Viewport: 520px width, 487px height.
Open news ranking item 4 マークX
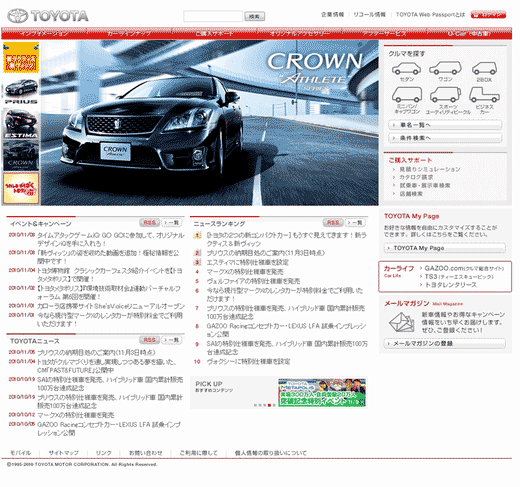[245, 272]
